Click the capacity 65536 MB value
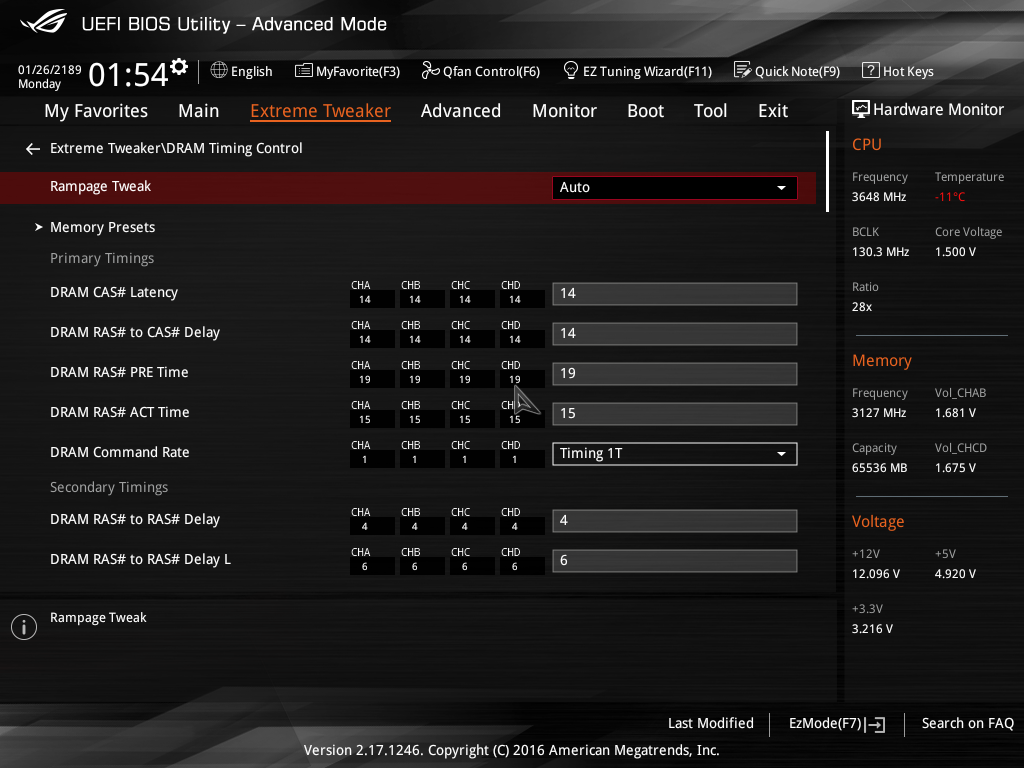This screenshot has width=1024, height=768. pos(880,468)
